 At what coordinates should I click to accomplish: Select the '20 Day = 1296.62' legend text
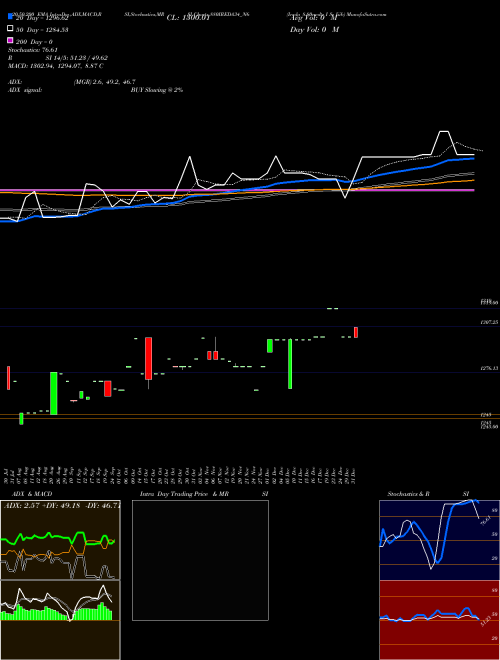[42, 19]
